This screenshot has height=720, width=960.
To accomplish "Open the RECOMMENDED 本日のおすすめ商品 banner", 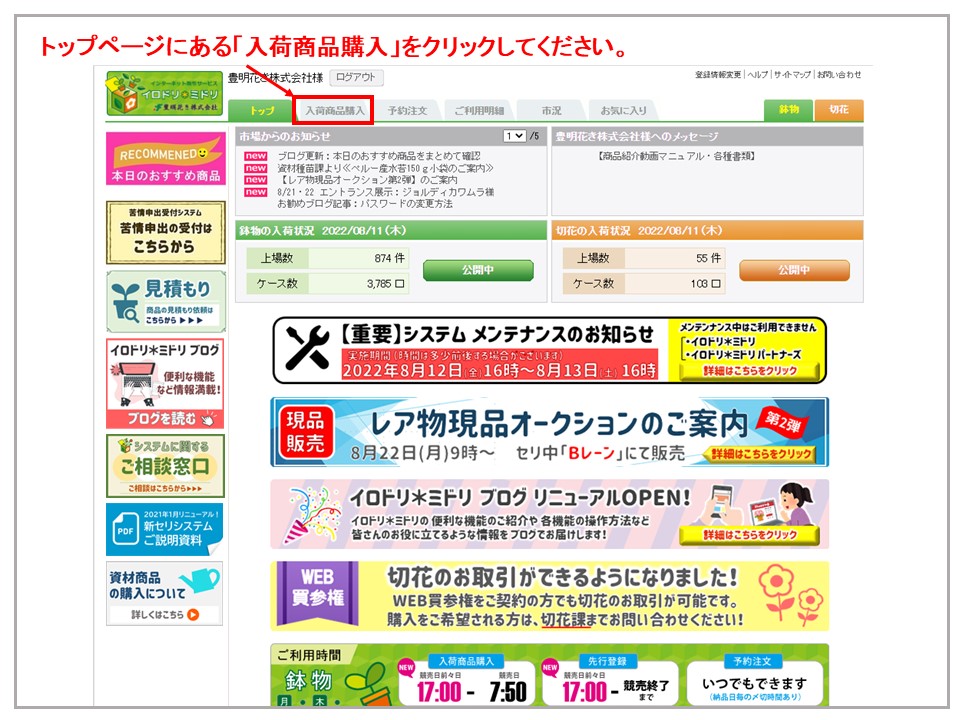I will point(165,160).
